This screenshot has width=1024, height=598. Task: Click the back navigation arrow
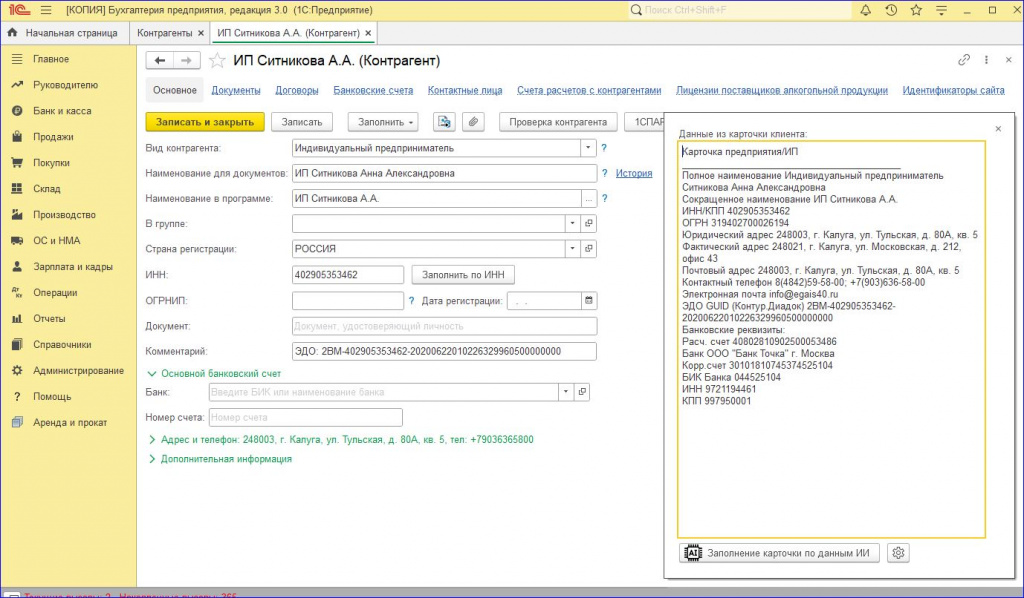point(160,60)
